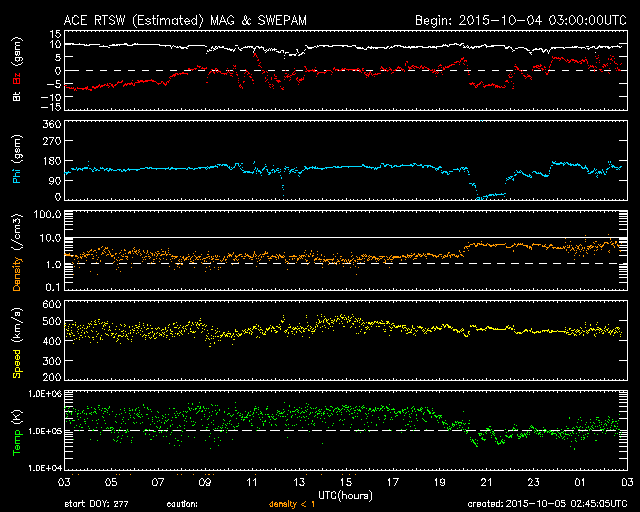Click hour 05 on the time axis
Image resolution: width=640 pixels, height=512 pixels.
(x=111, y=482)
